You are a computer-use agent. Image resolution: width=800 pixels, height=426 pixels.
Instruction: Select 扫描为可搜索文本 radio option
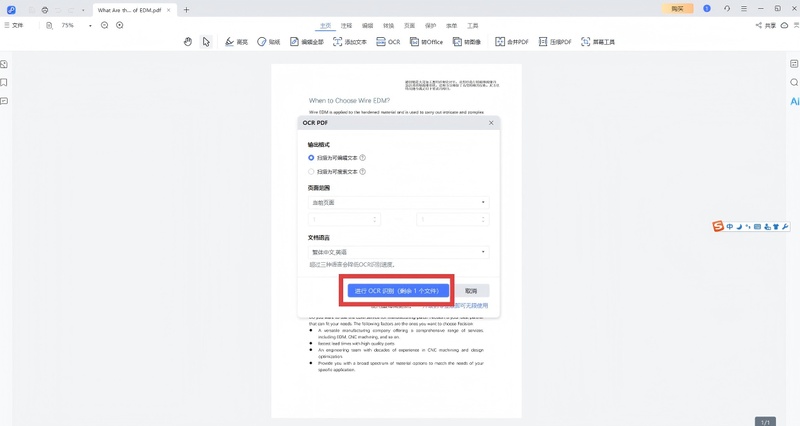pos(311,171)
